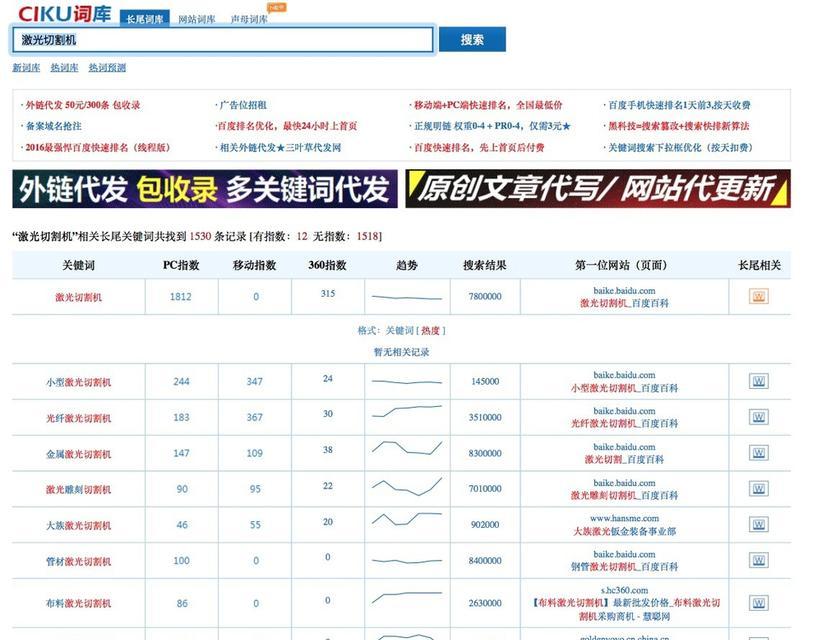Viewport: 822px width, 640px height.
Task: Click the 外链代发 包收录 banner ad
Action: click(204, 189)
